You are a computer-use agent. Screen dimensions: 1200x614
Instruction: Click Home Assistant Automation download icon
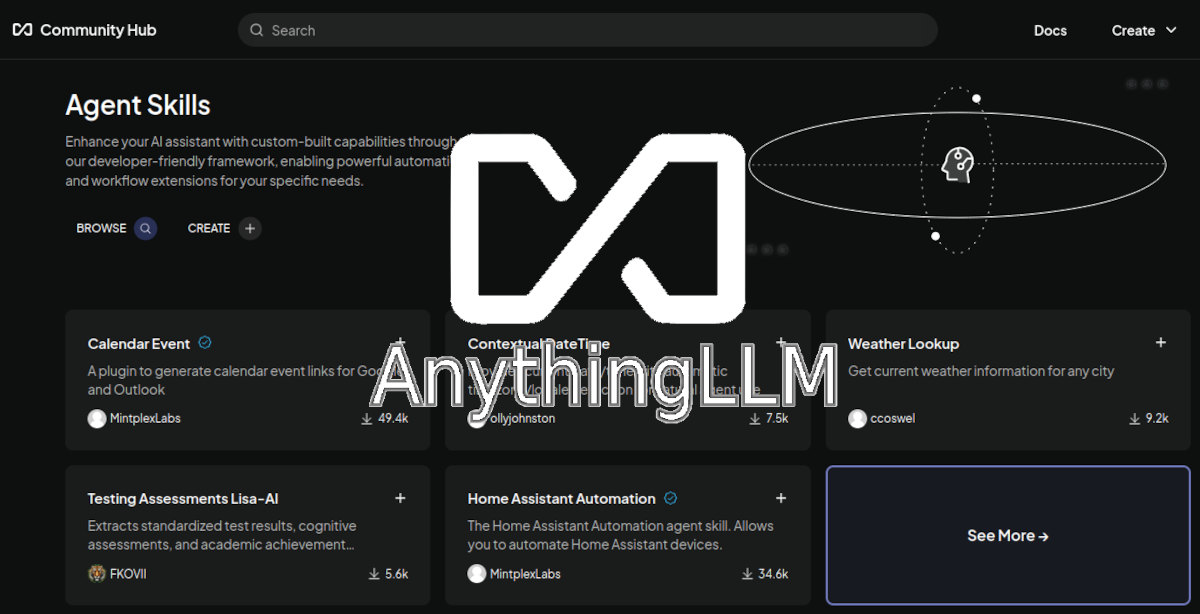tap(747, 573)
